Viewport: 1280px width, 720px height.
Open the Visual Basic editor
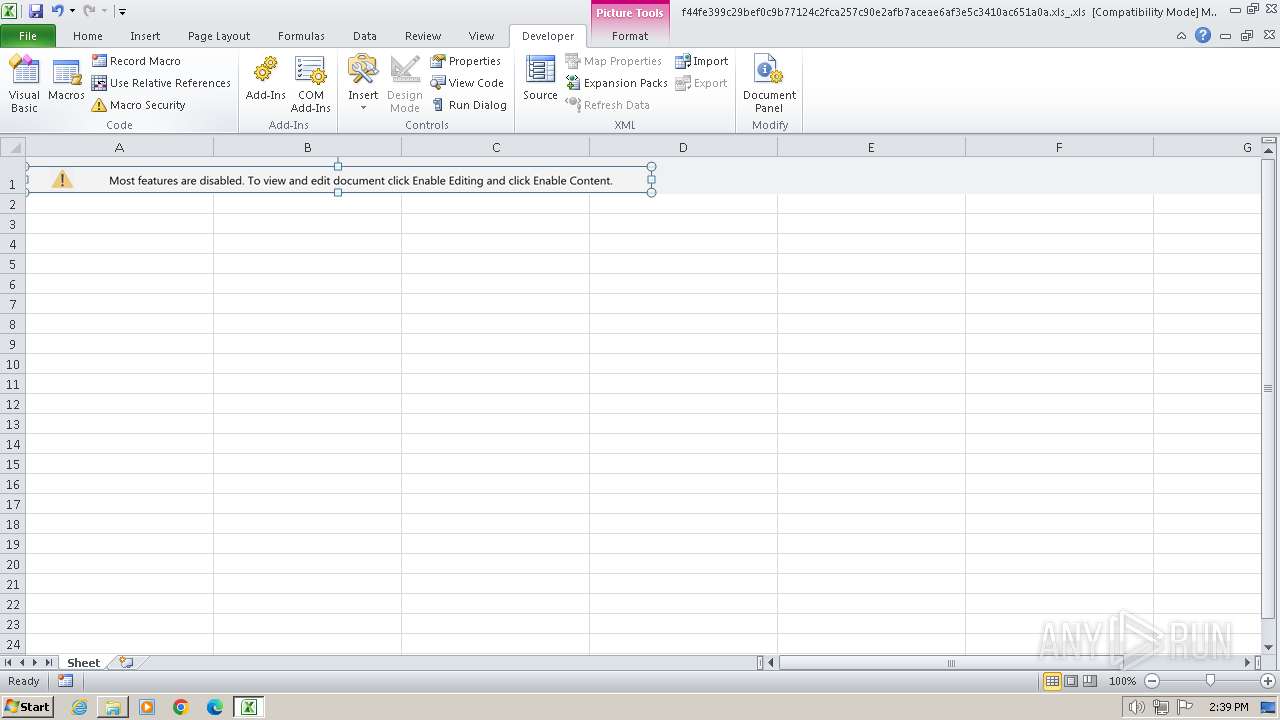click(x=24, y=84)
